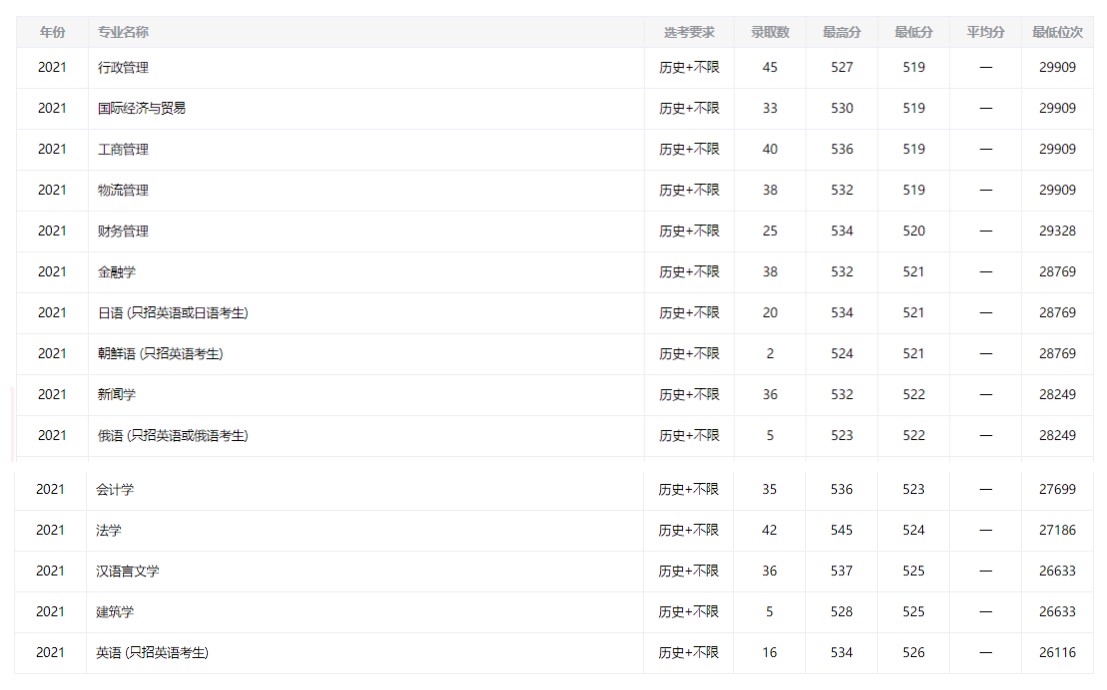
Task: Click the 最低位次 column header
Action: tap(1057, 32)
